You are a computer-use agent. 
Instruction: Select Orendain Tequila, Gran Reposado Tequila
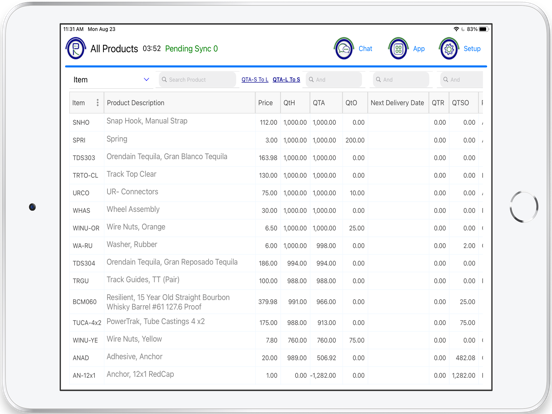pyautogui.click(x=172, y=262)
